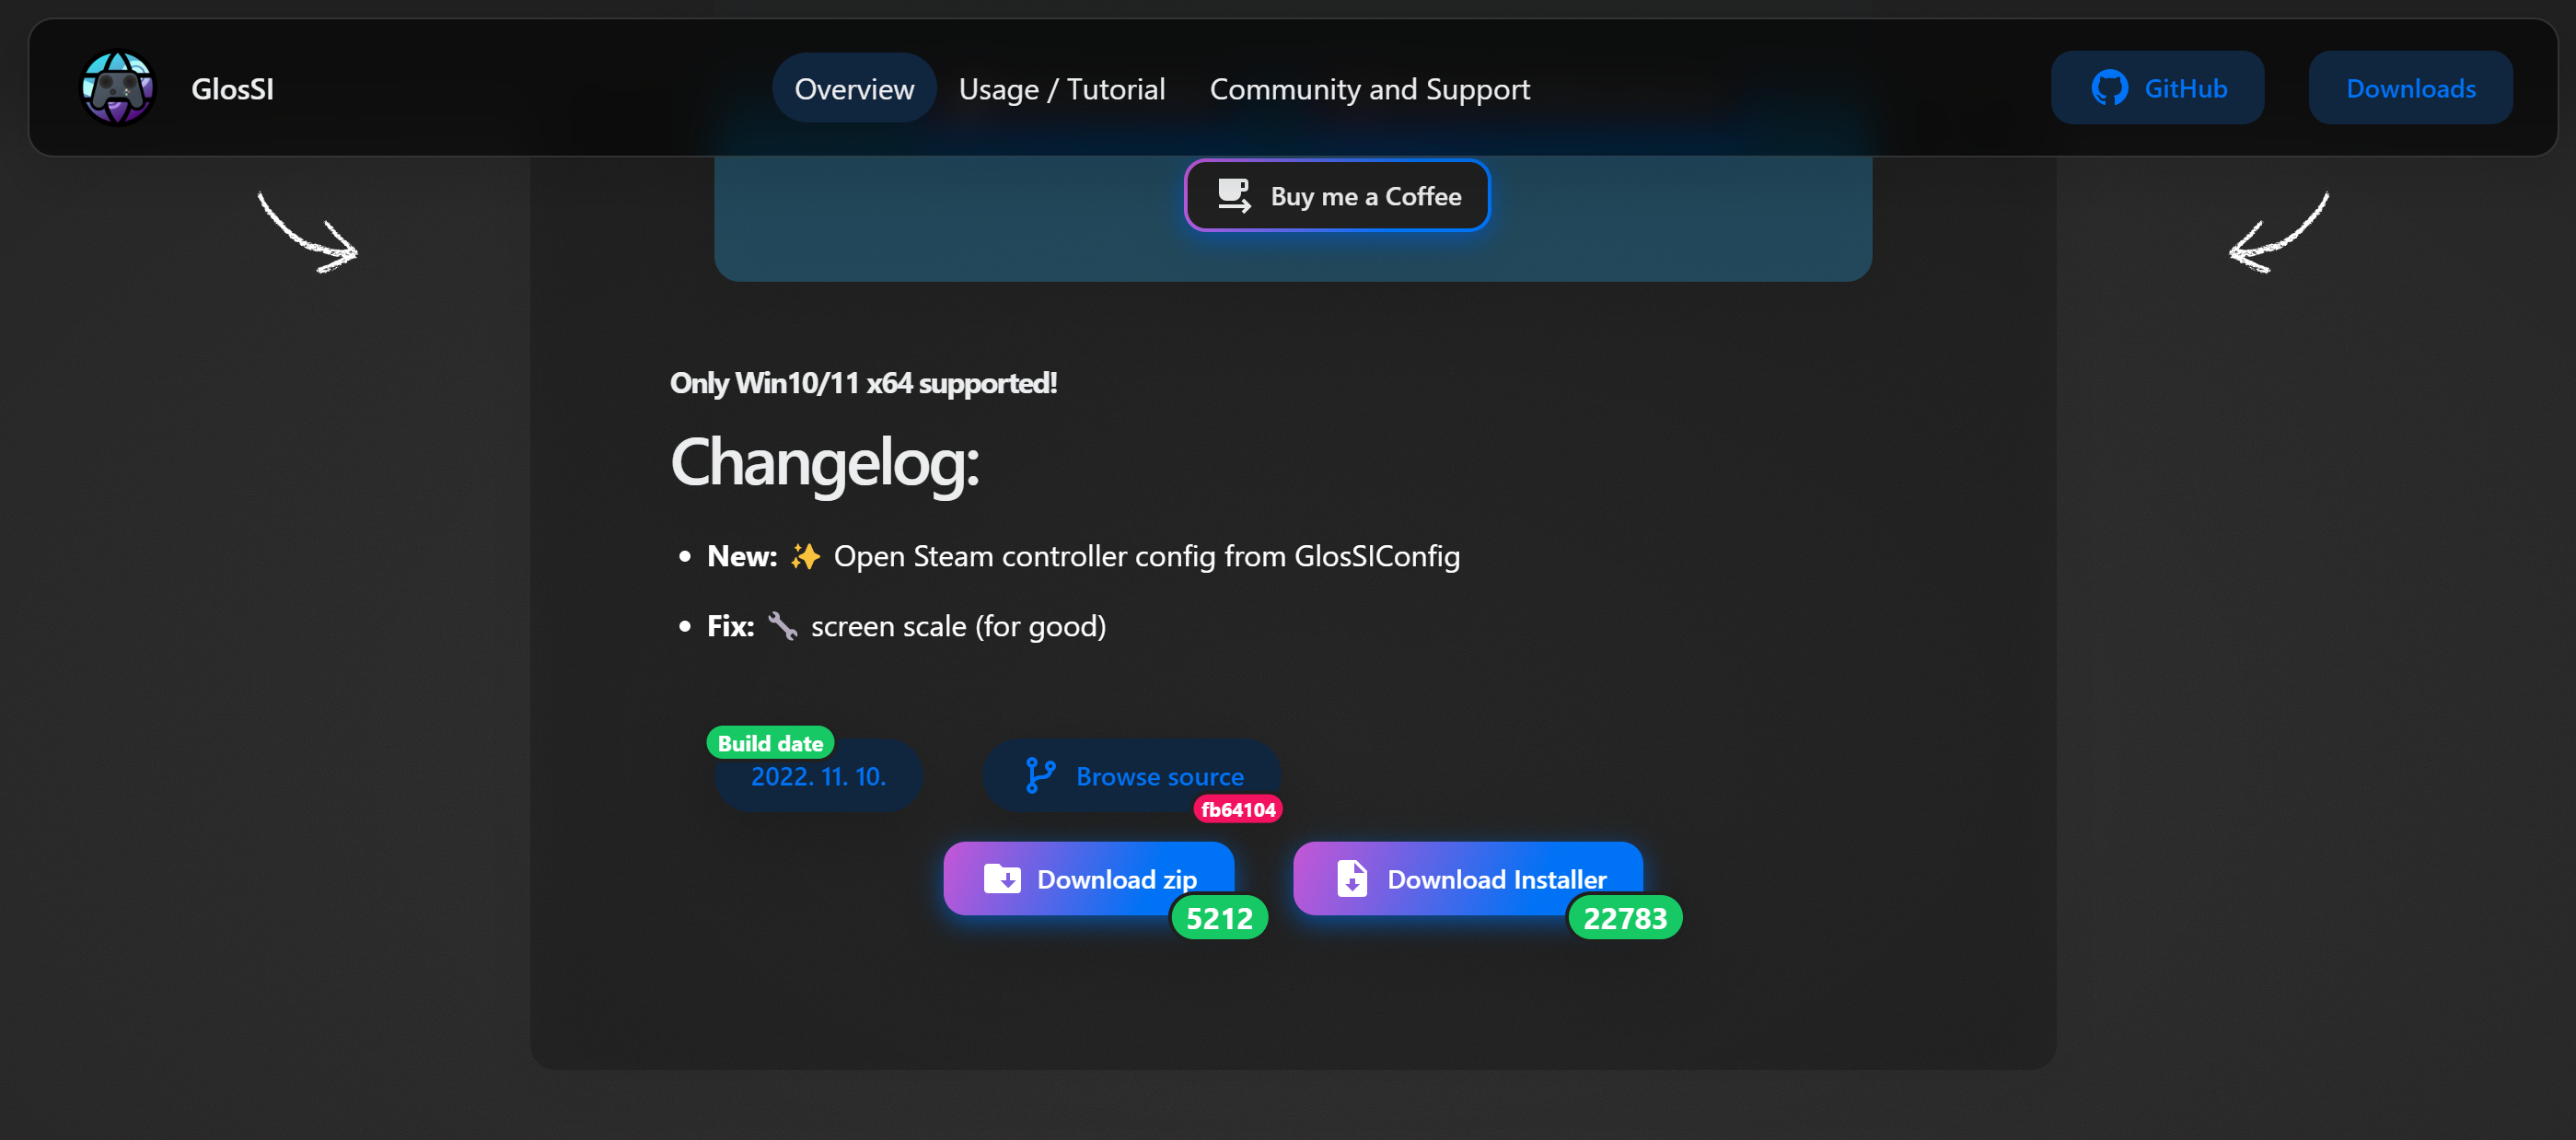Click the 22783 download count badge
This screenshot has height=1140, width=2576.
click(x=1624, y=917)
